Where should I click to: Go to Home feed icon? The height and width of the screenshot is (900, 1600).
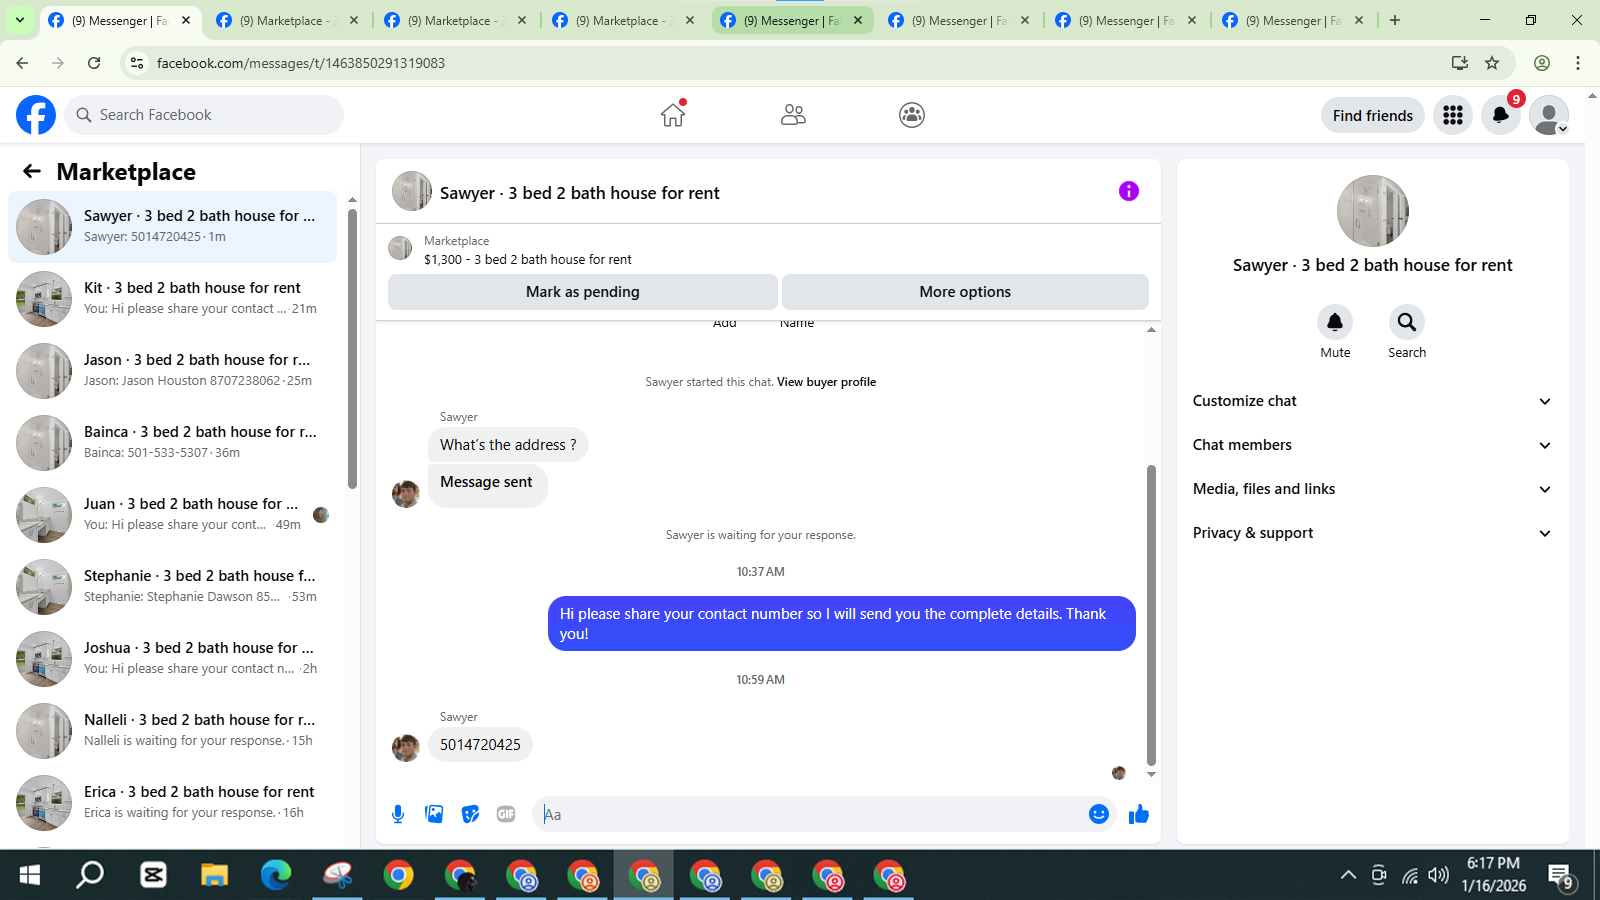(x=673, y=115)
